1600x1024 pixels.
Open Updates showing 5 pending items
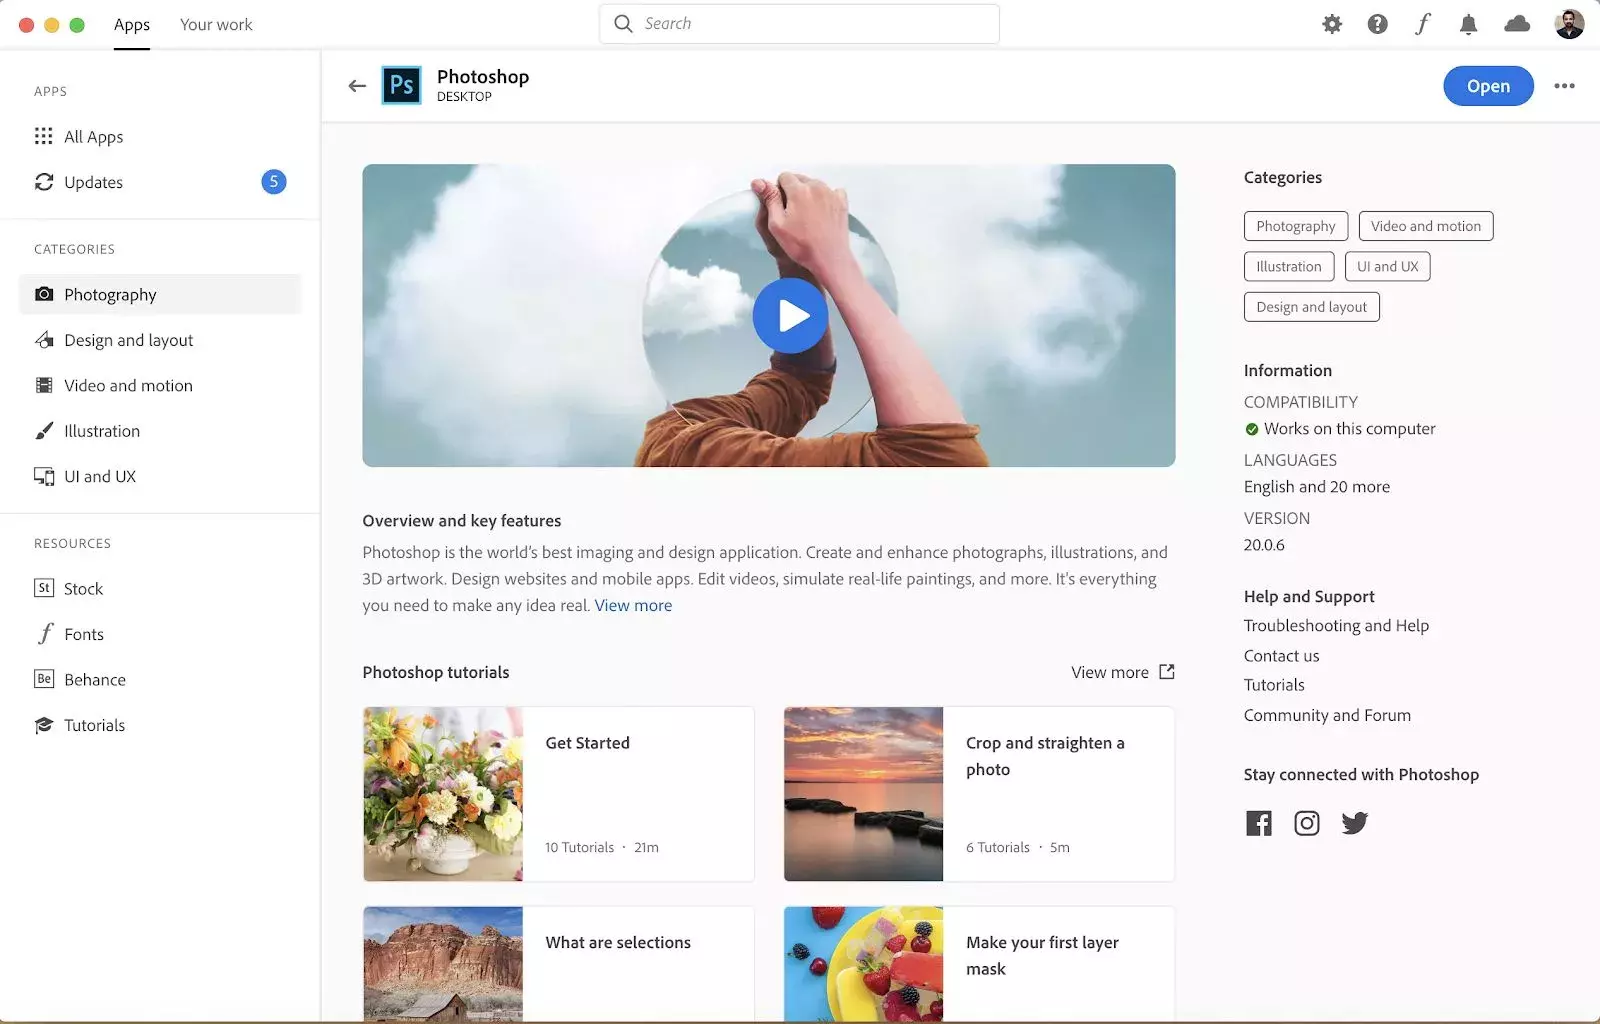[x=93, y=182]
